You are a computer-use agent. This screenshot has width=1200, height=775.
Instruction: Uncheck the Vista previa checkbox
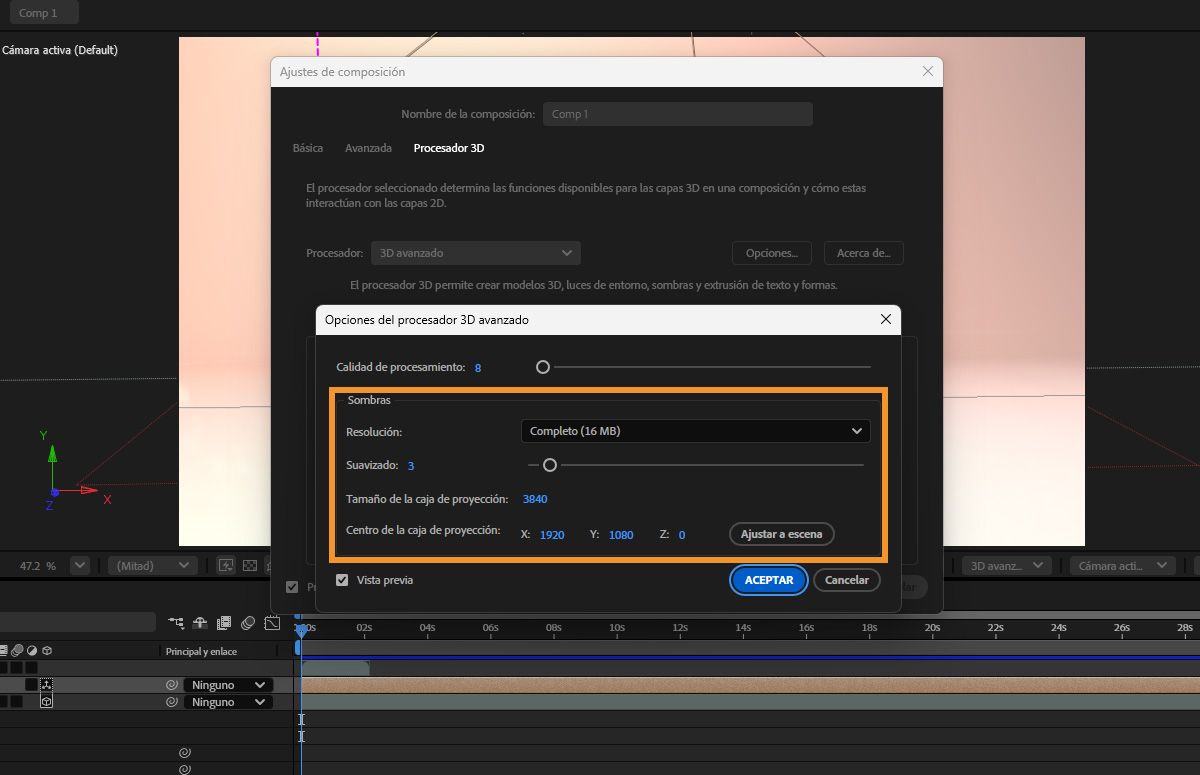342,580
